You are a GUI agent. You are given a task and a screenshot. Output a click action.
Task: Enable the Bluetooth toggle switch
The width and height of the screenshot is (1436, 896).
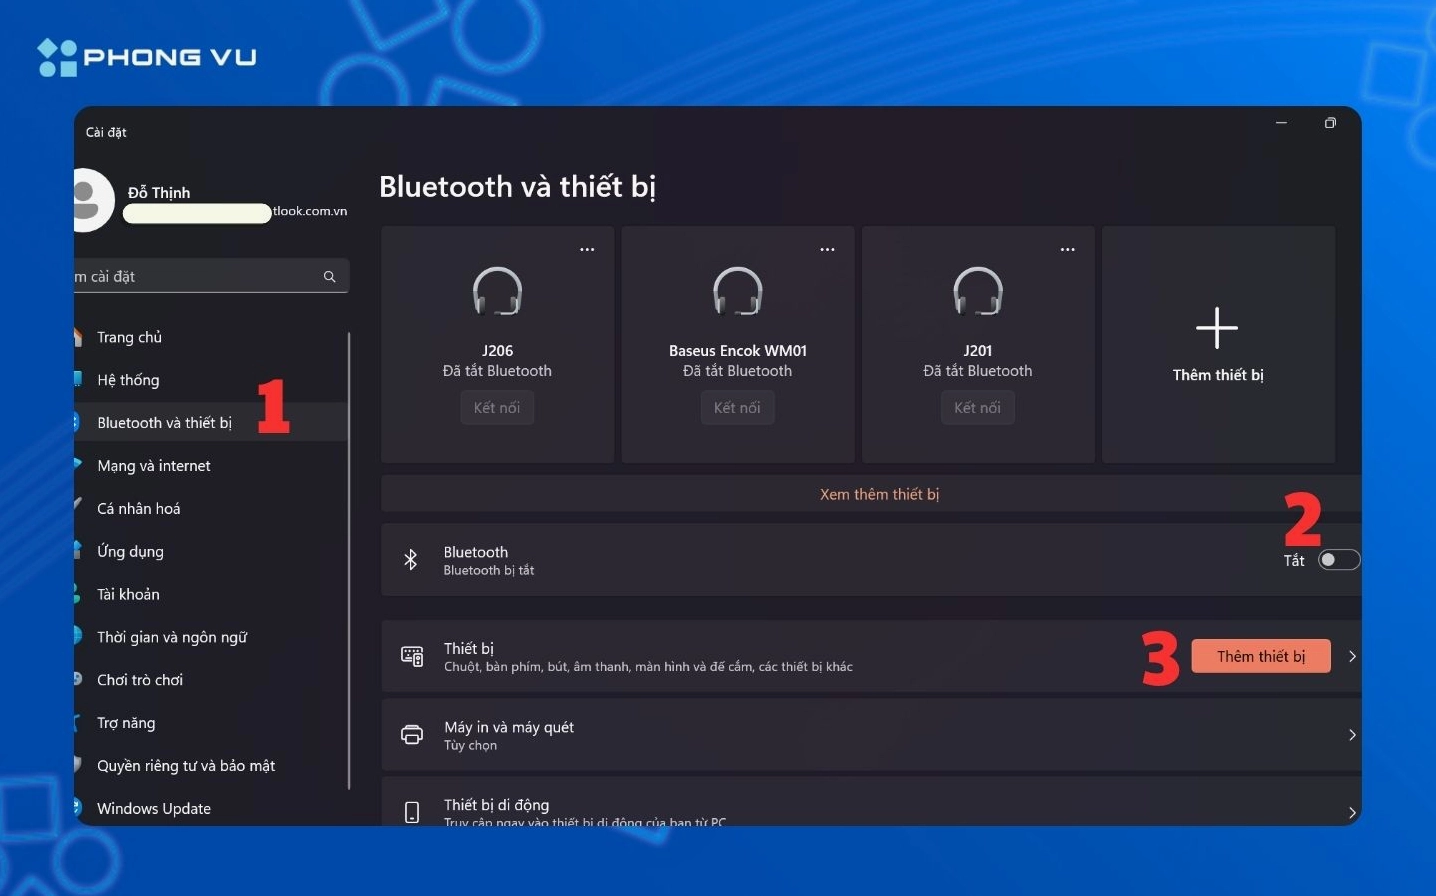[x=1339, y=559]
